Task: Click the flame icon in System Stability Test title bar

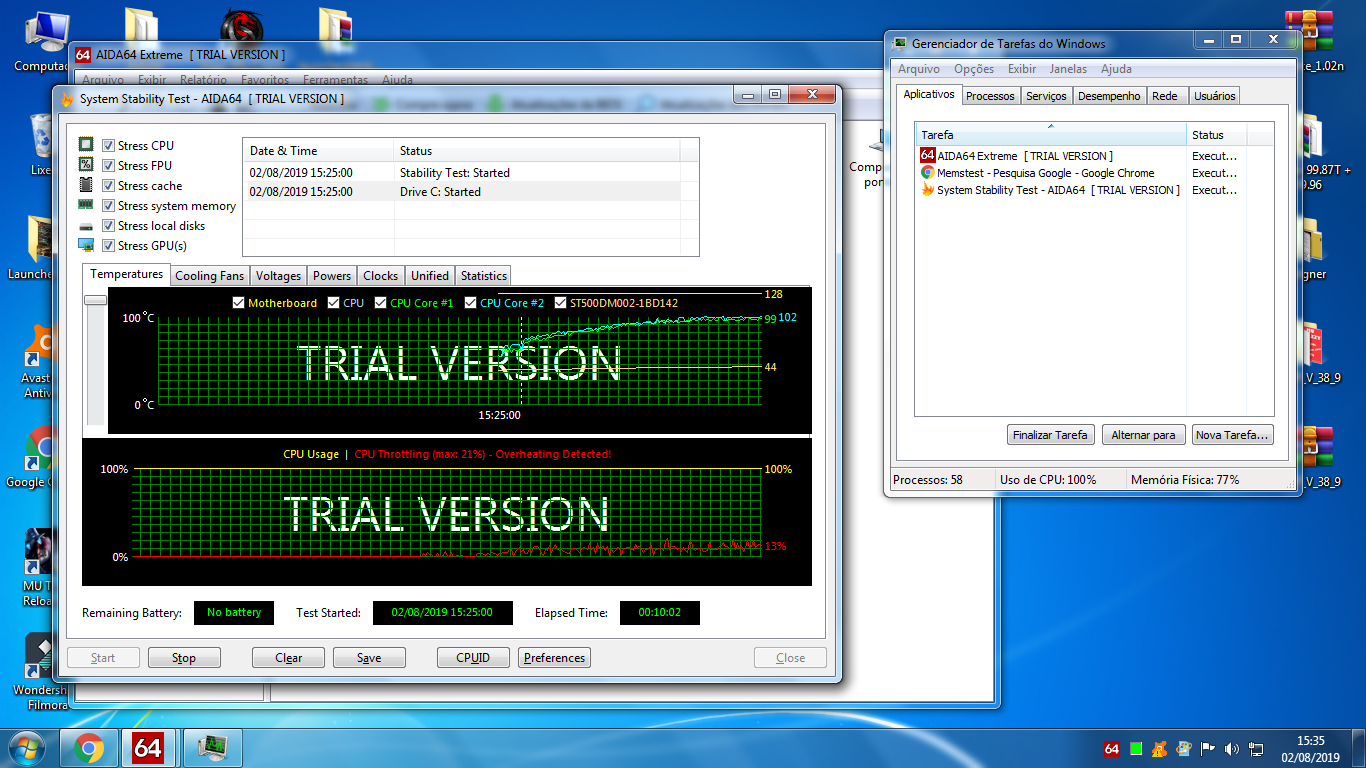Action: pos(67,99)
